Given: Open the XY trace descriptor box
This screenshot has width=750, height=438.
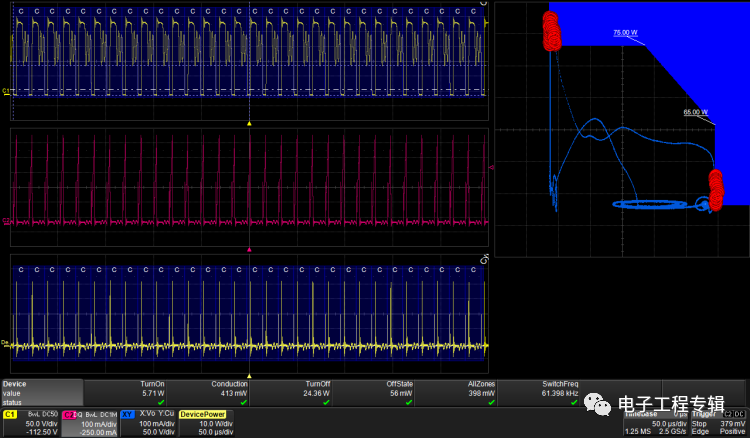Looking at the screenshot, I should pos(148,423).
